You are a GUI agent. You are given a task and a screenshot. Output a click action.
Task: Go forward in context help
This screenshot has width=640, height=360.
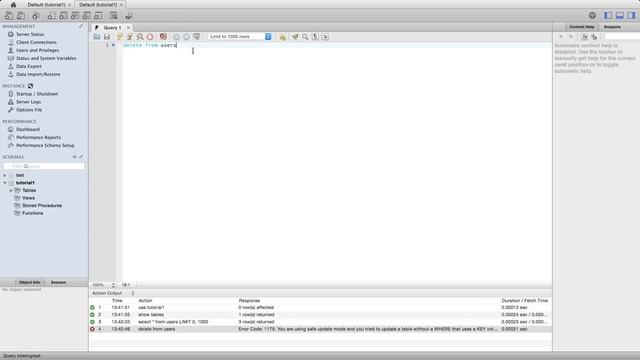coord(571,37)
